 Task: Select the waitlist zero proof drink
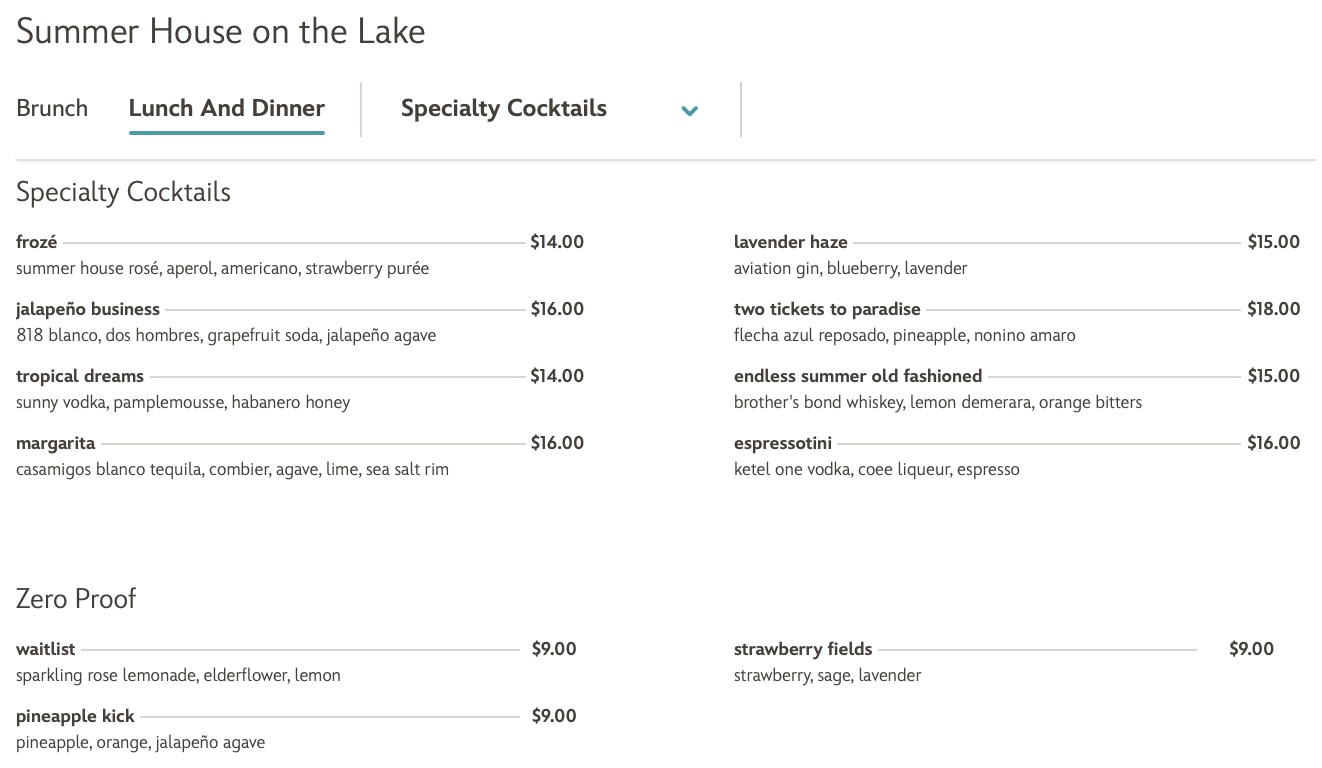coord(45,648)
